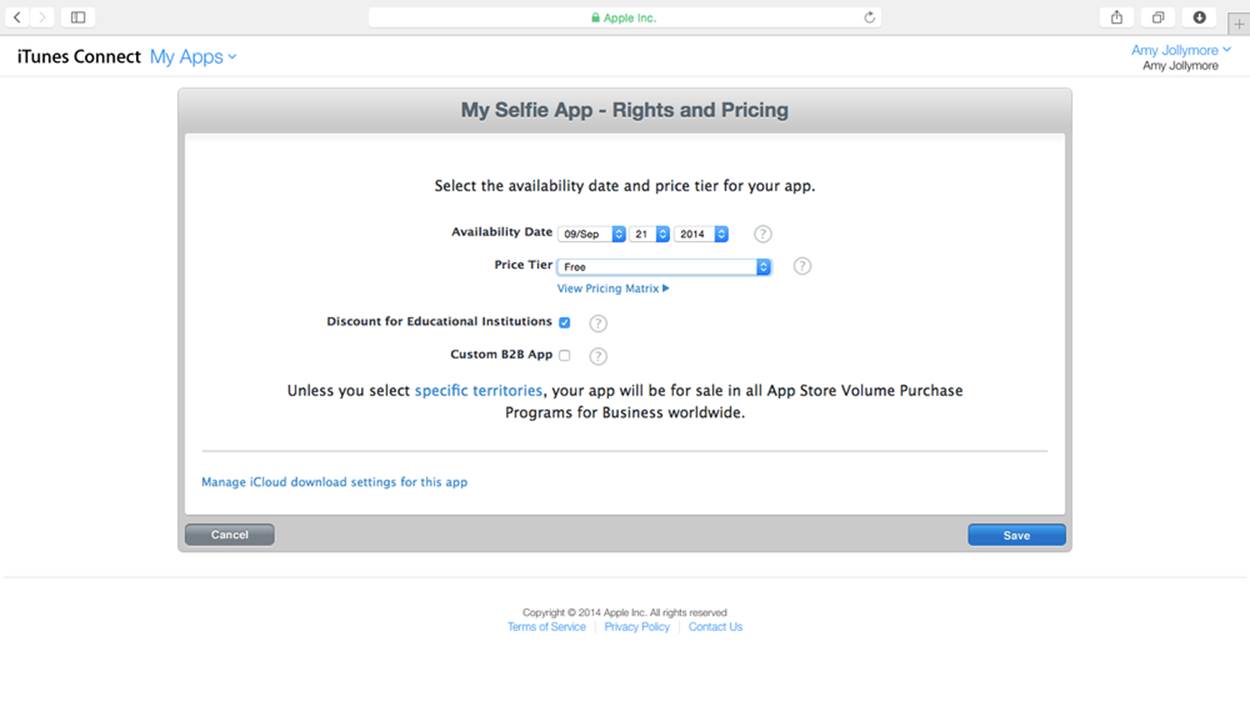The width and height of the screenshot is (1250, 702).
Task: Enable the Custom B2B App checkbox
Action: (x=564, y=355)
